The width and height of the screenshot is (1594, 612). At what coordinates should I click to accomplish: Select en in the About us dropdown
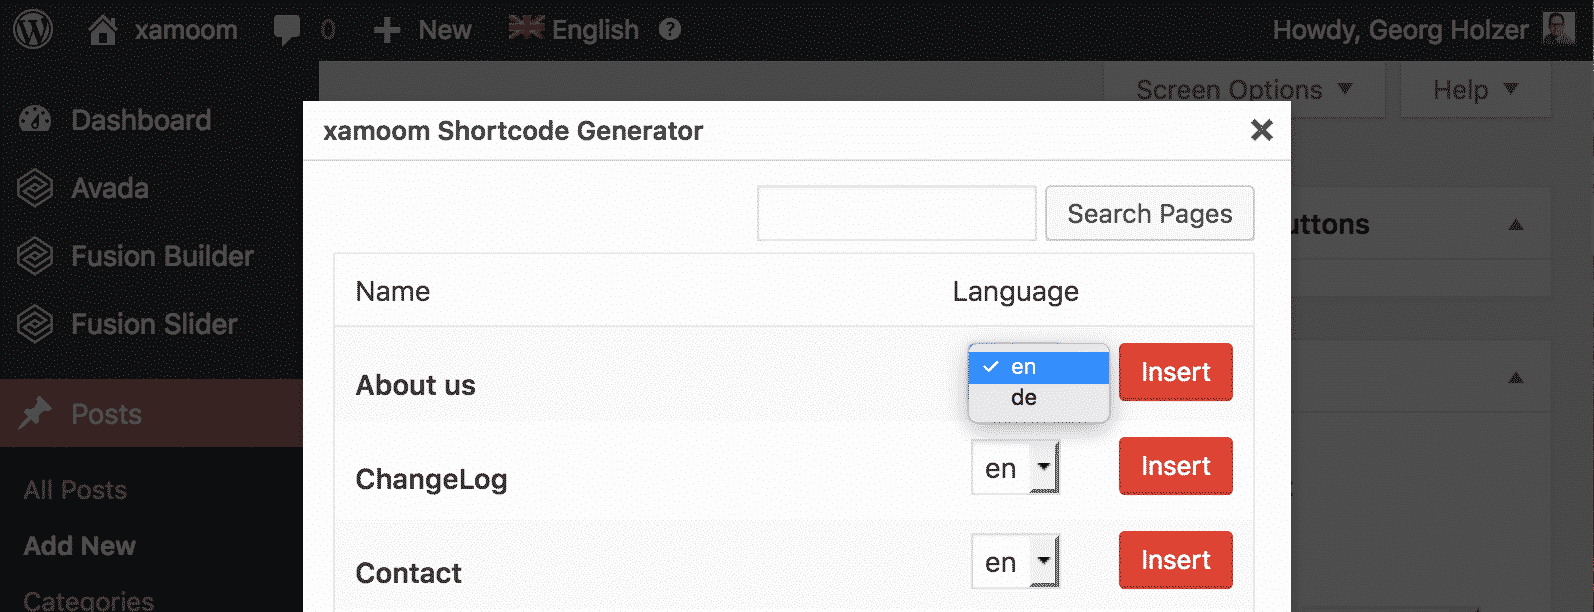click(x=1039, y=367)
